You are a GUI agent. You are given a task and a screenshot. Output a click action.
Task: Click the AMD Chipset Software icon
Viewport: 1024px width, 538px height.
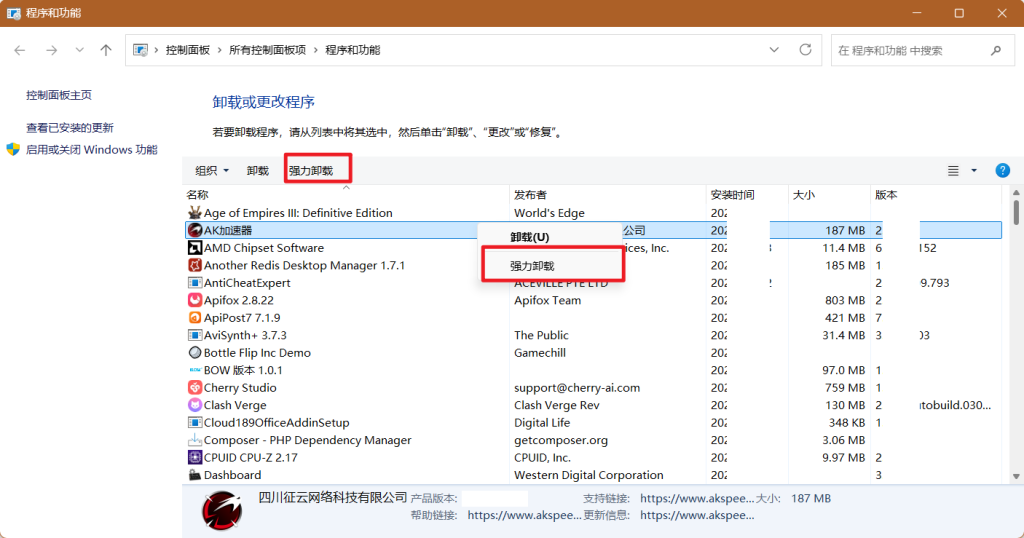point(195,247)
